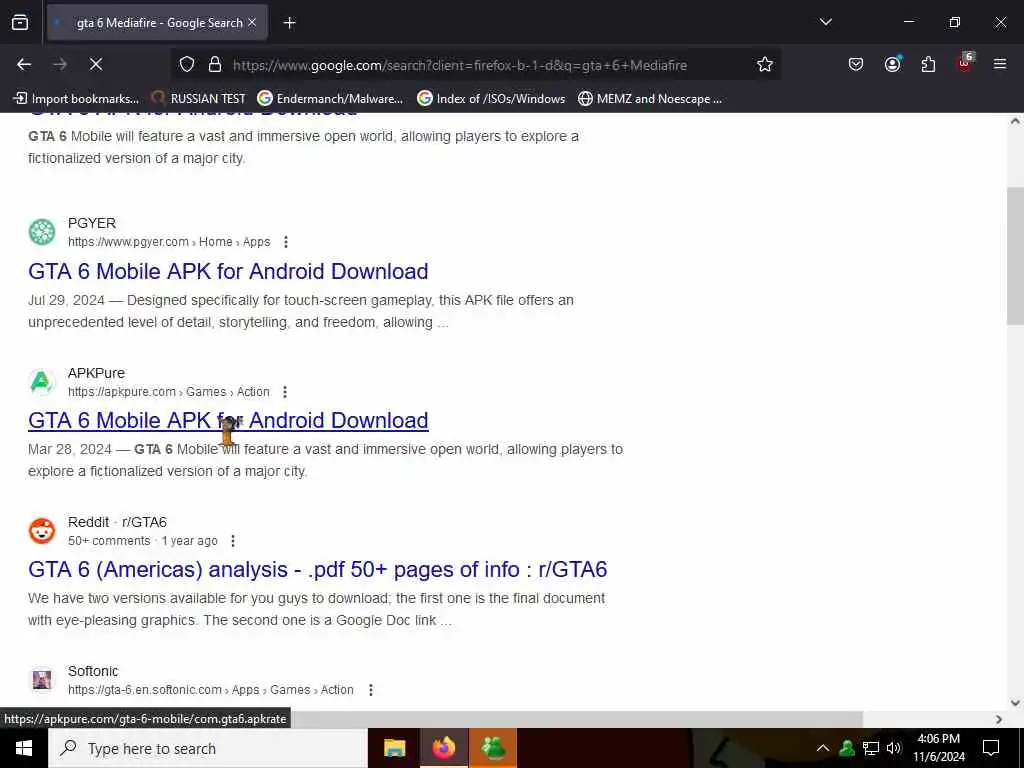The image size is (1024, 768).
Task: Open the Windows Start menu
Action: tap(24, 748)
